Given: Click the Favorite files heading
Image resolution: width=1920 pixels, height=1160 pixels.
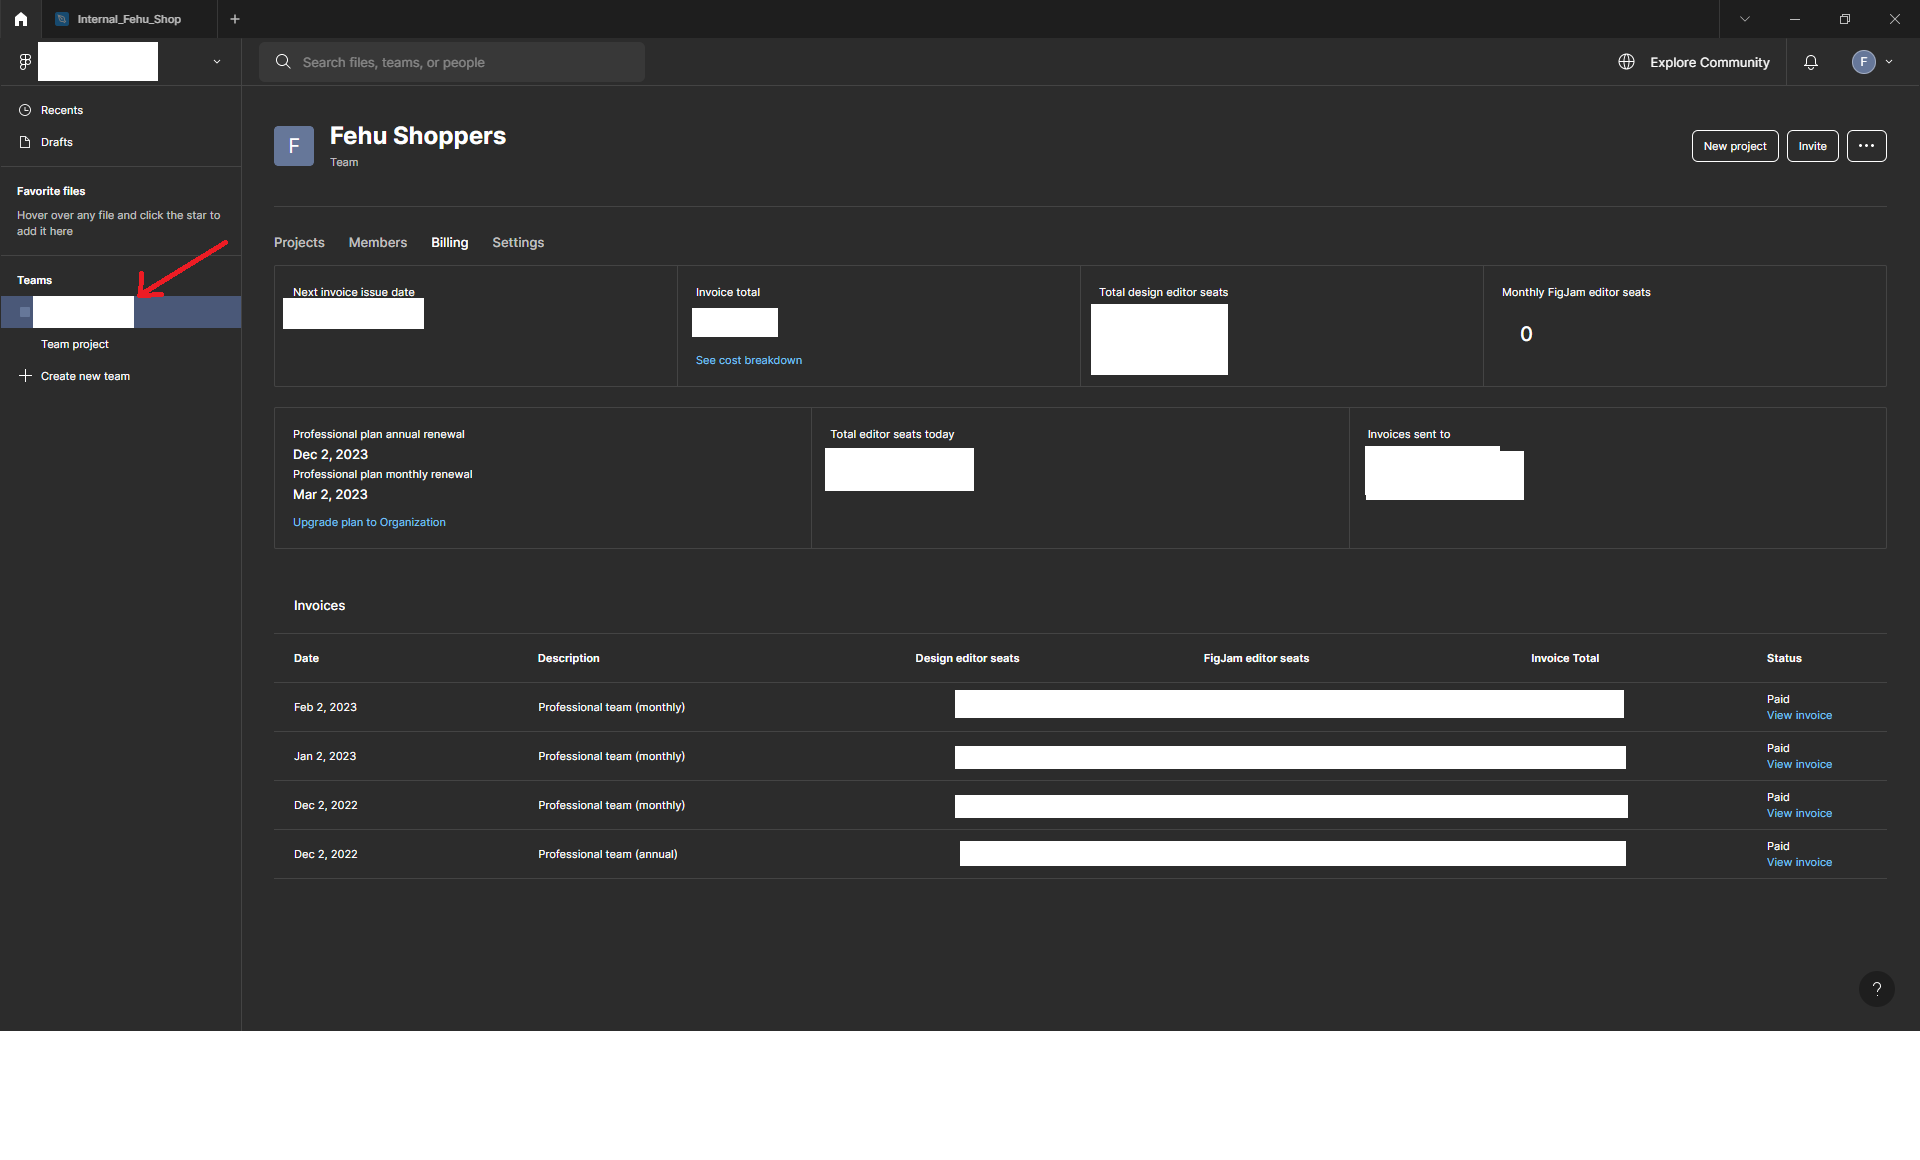Looking at the screenshot, I should (51, 191).
